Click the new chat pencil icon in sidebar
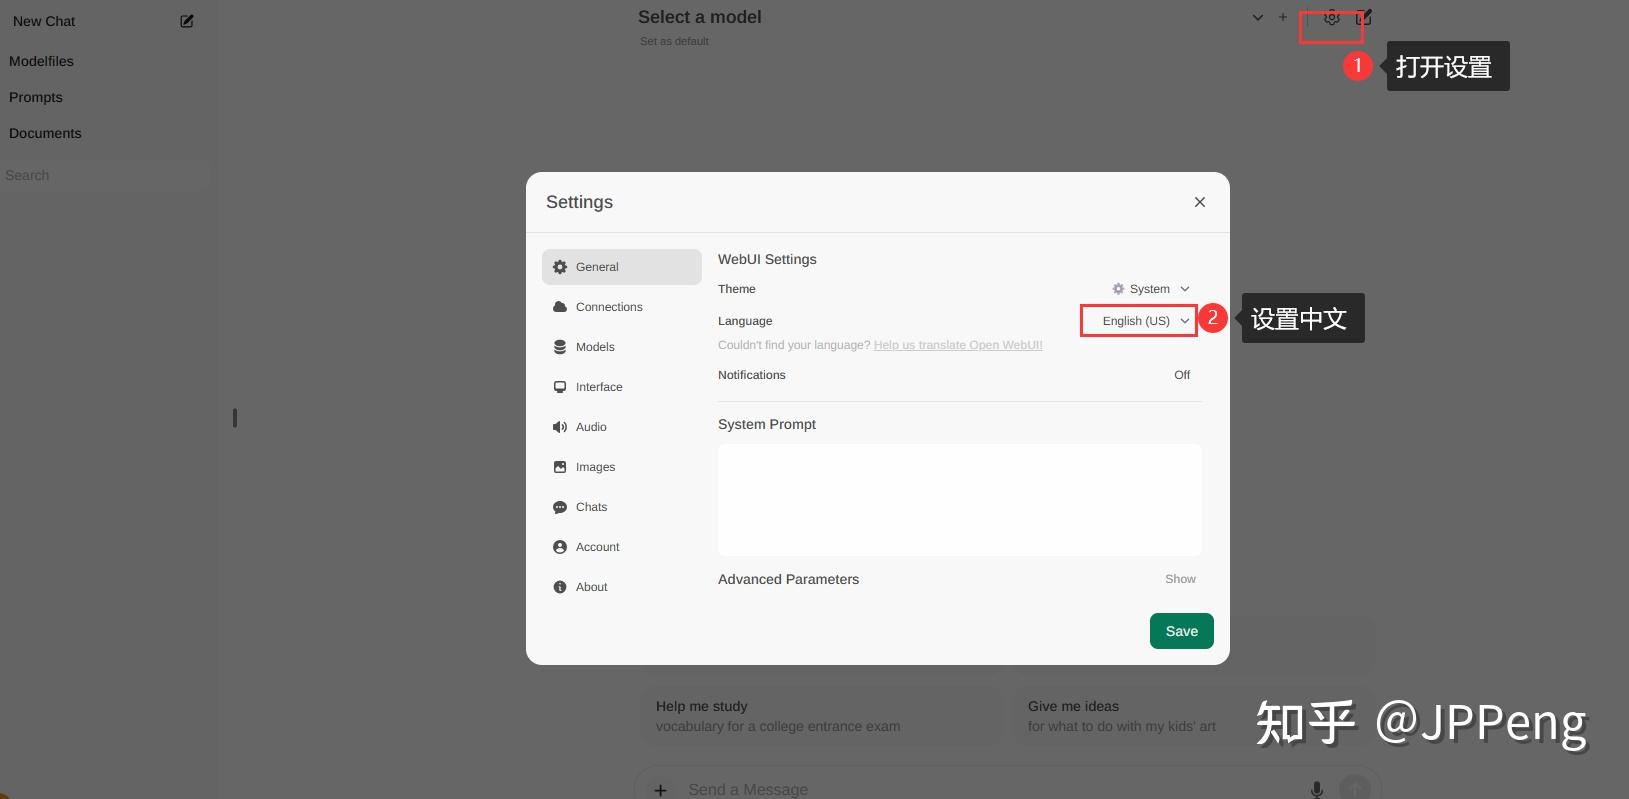The height and width of the screenshot is (799, 1629). click(187, 21)
